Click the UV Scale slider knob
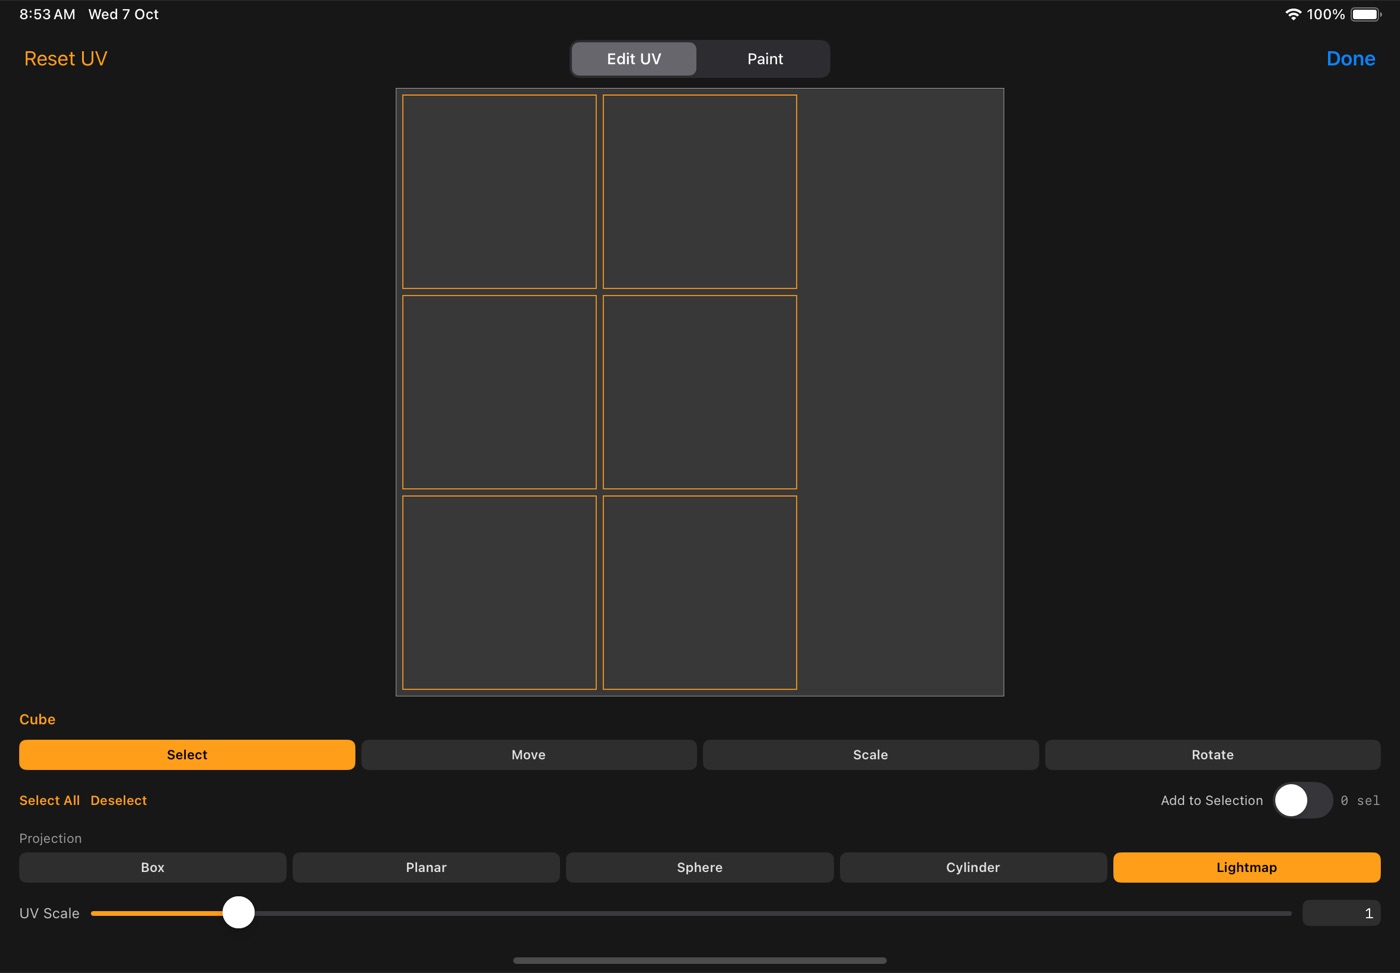1400x973 pixels. (238, 912)
